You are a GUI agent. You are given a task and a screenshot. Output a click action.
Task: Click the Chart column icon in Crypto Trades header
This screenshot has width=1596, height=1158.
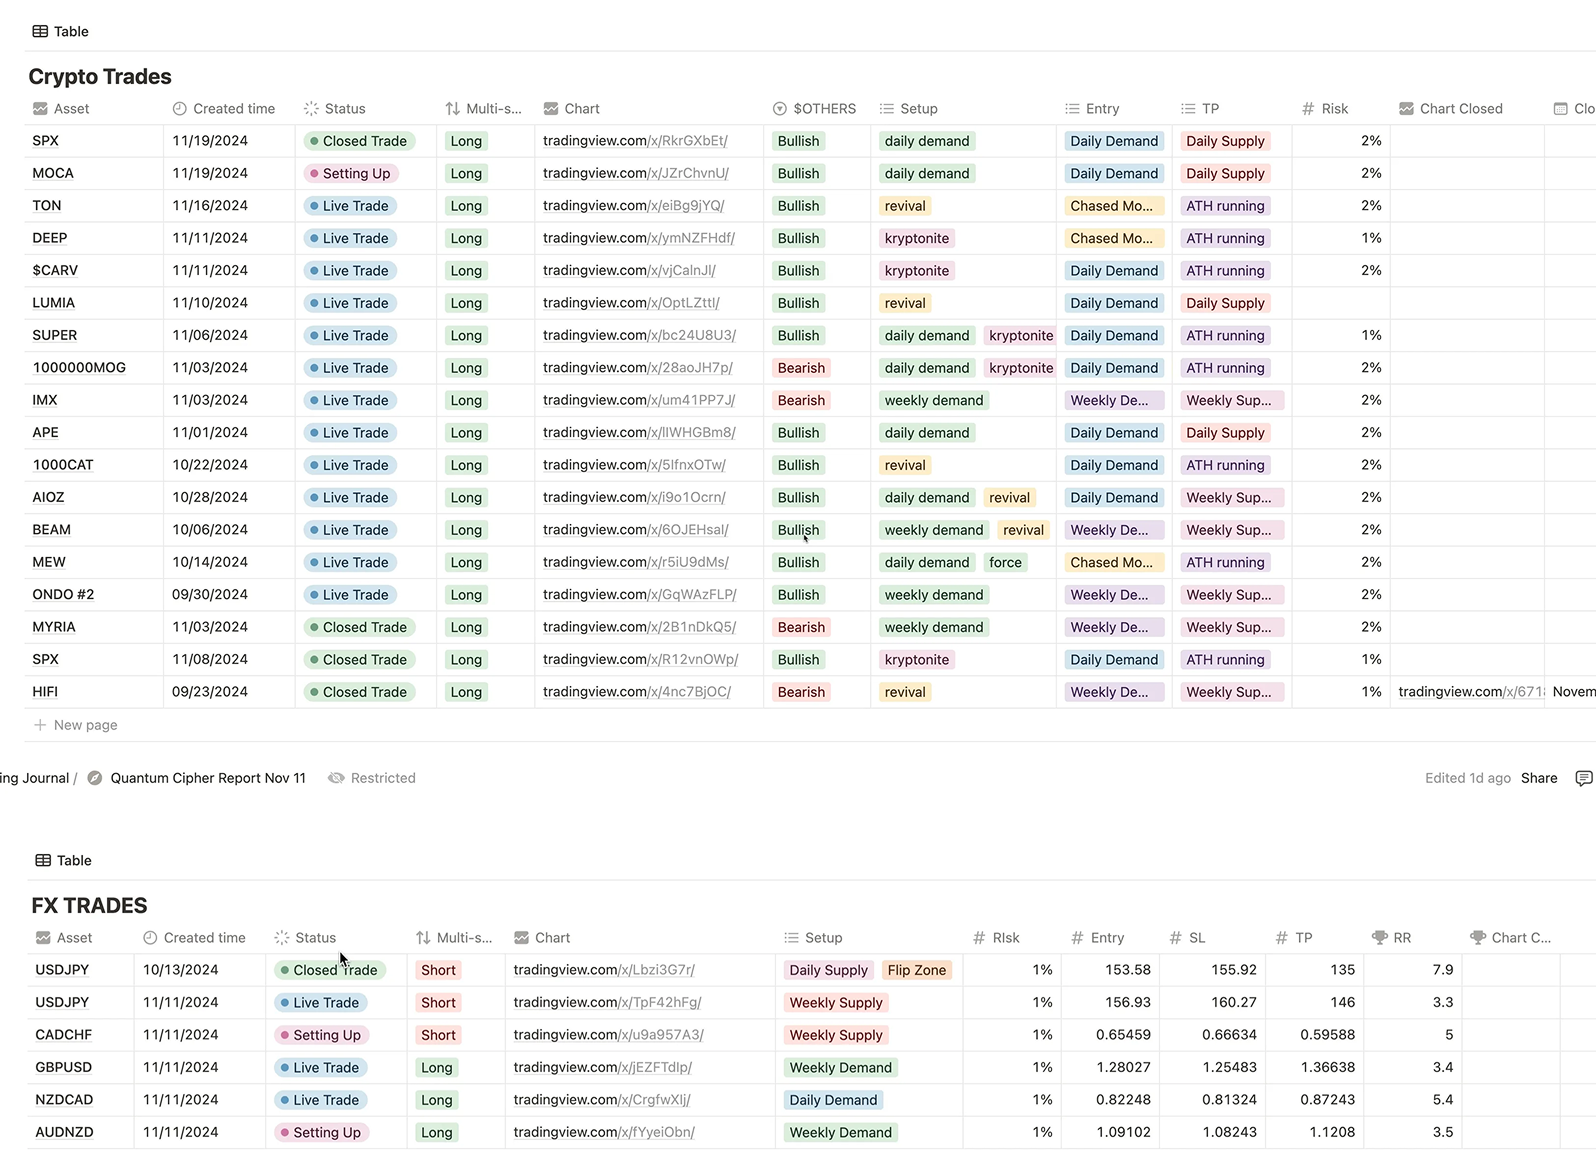(551, 108)
